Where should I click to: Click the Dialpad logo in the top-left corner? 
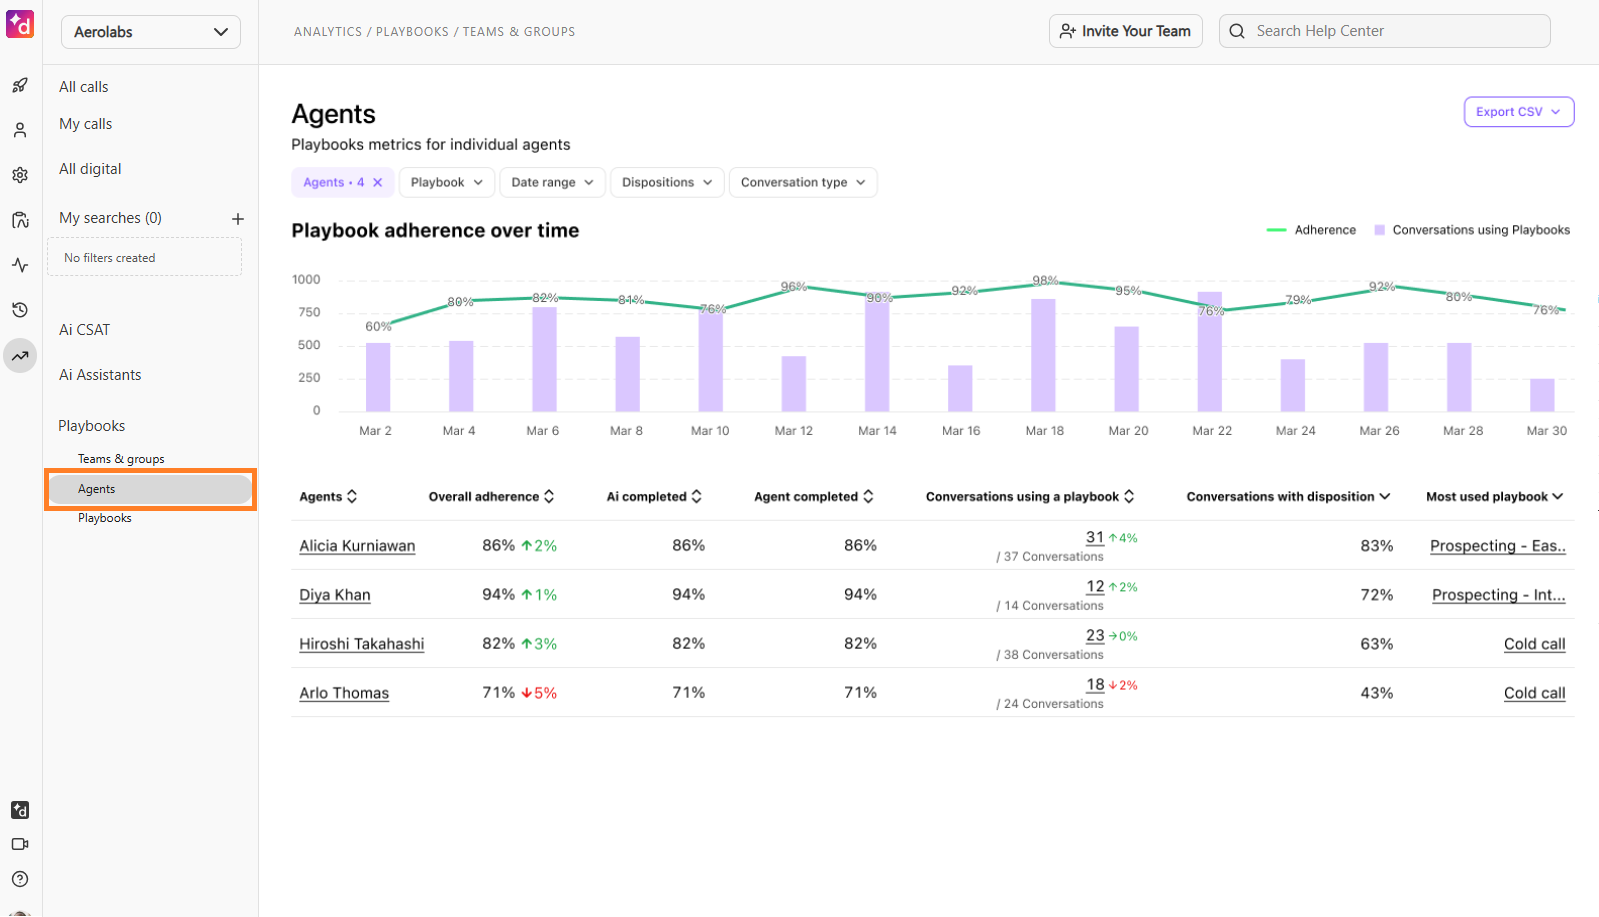pyautogui.click(x=20, y=24)
